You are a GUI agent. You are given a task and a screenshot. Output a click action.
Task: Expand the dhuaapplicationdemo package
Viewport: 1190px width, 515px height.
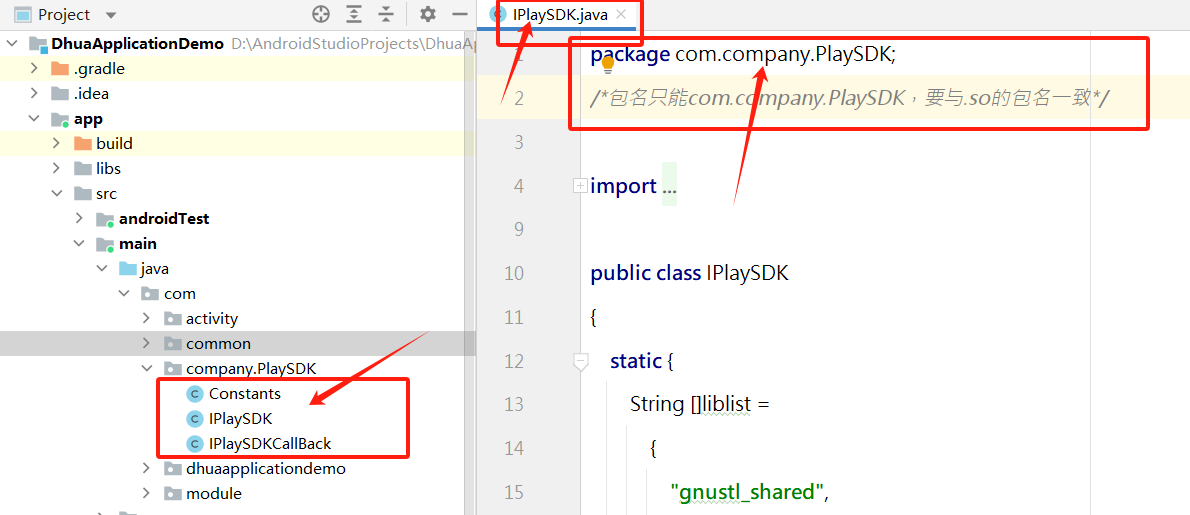click(x=146, y=469)
